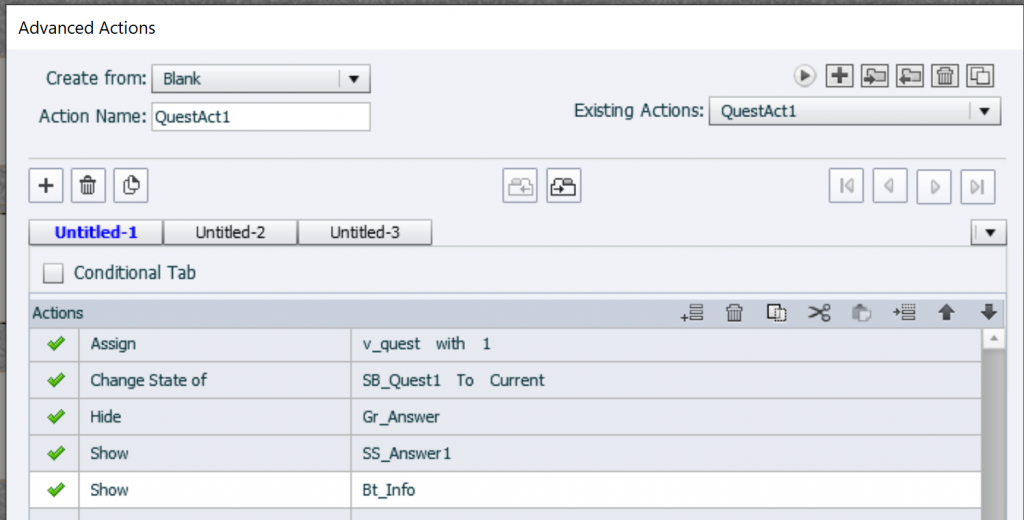The height and width of the screenshot is (520, 1024).
Task: Switch to the Untitled-3 tab
Action: tap(365, 232)
